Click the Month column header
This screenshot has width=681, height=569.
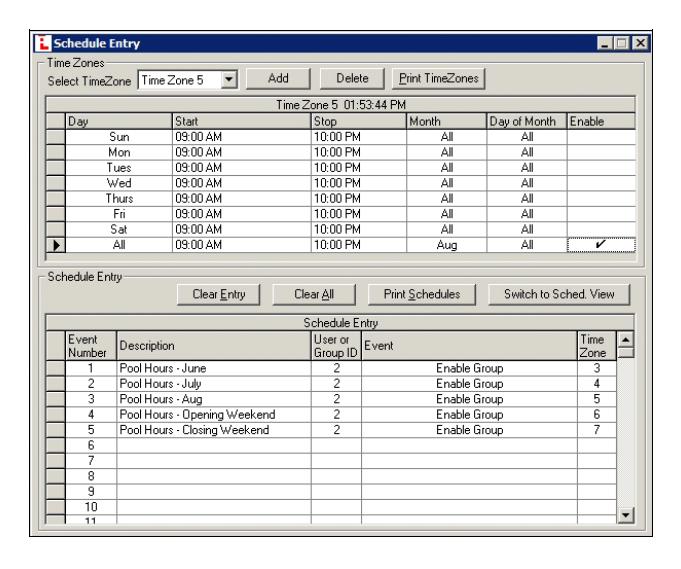coord(446,121)
